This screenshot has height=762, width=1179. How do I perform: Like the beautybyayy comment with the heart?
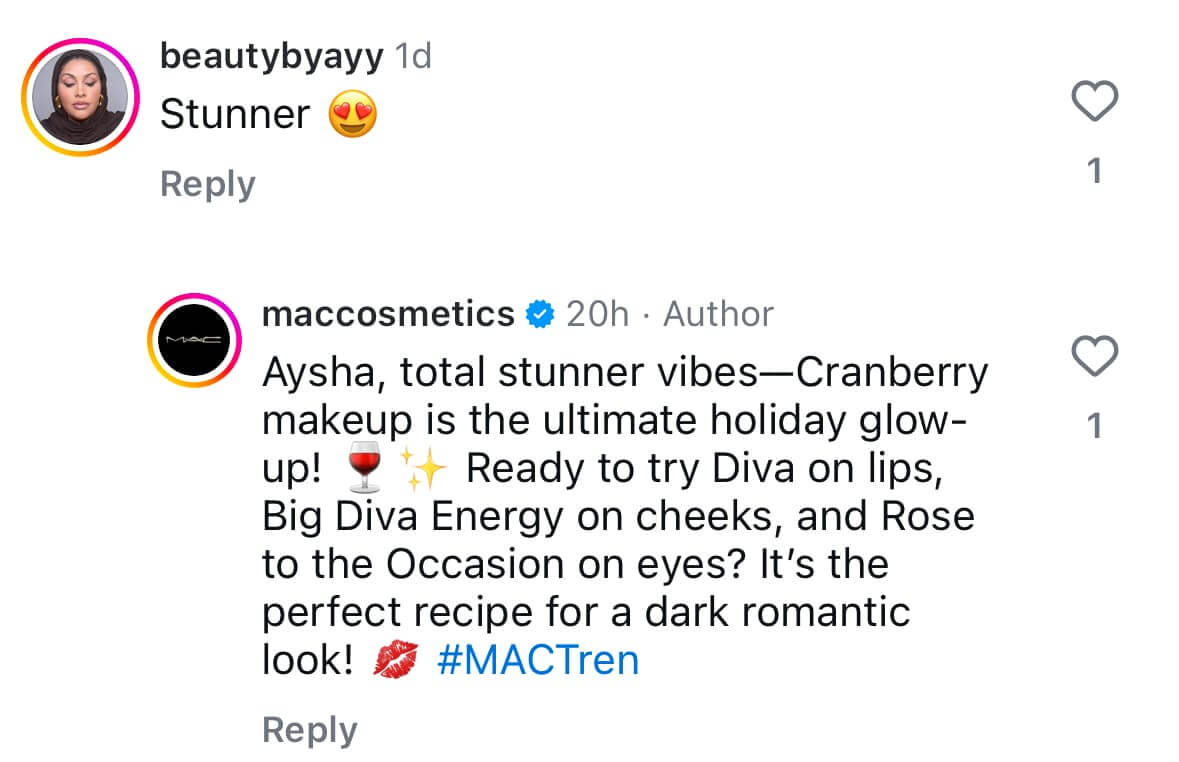click(1094, 102)
